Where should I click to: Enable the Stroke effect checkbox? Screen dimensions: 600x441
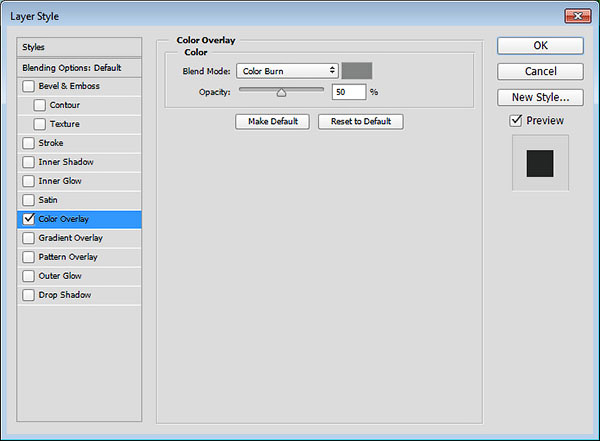[28, 143]
